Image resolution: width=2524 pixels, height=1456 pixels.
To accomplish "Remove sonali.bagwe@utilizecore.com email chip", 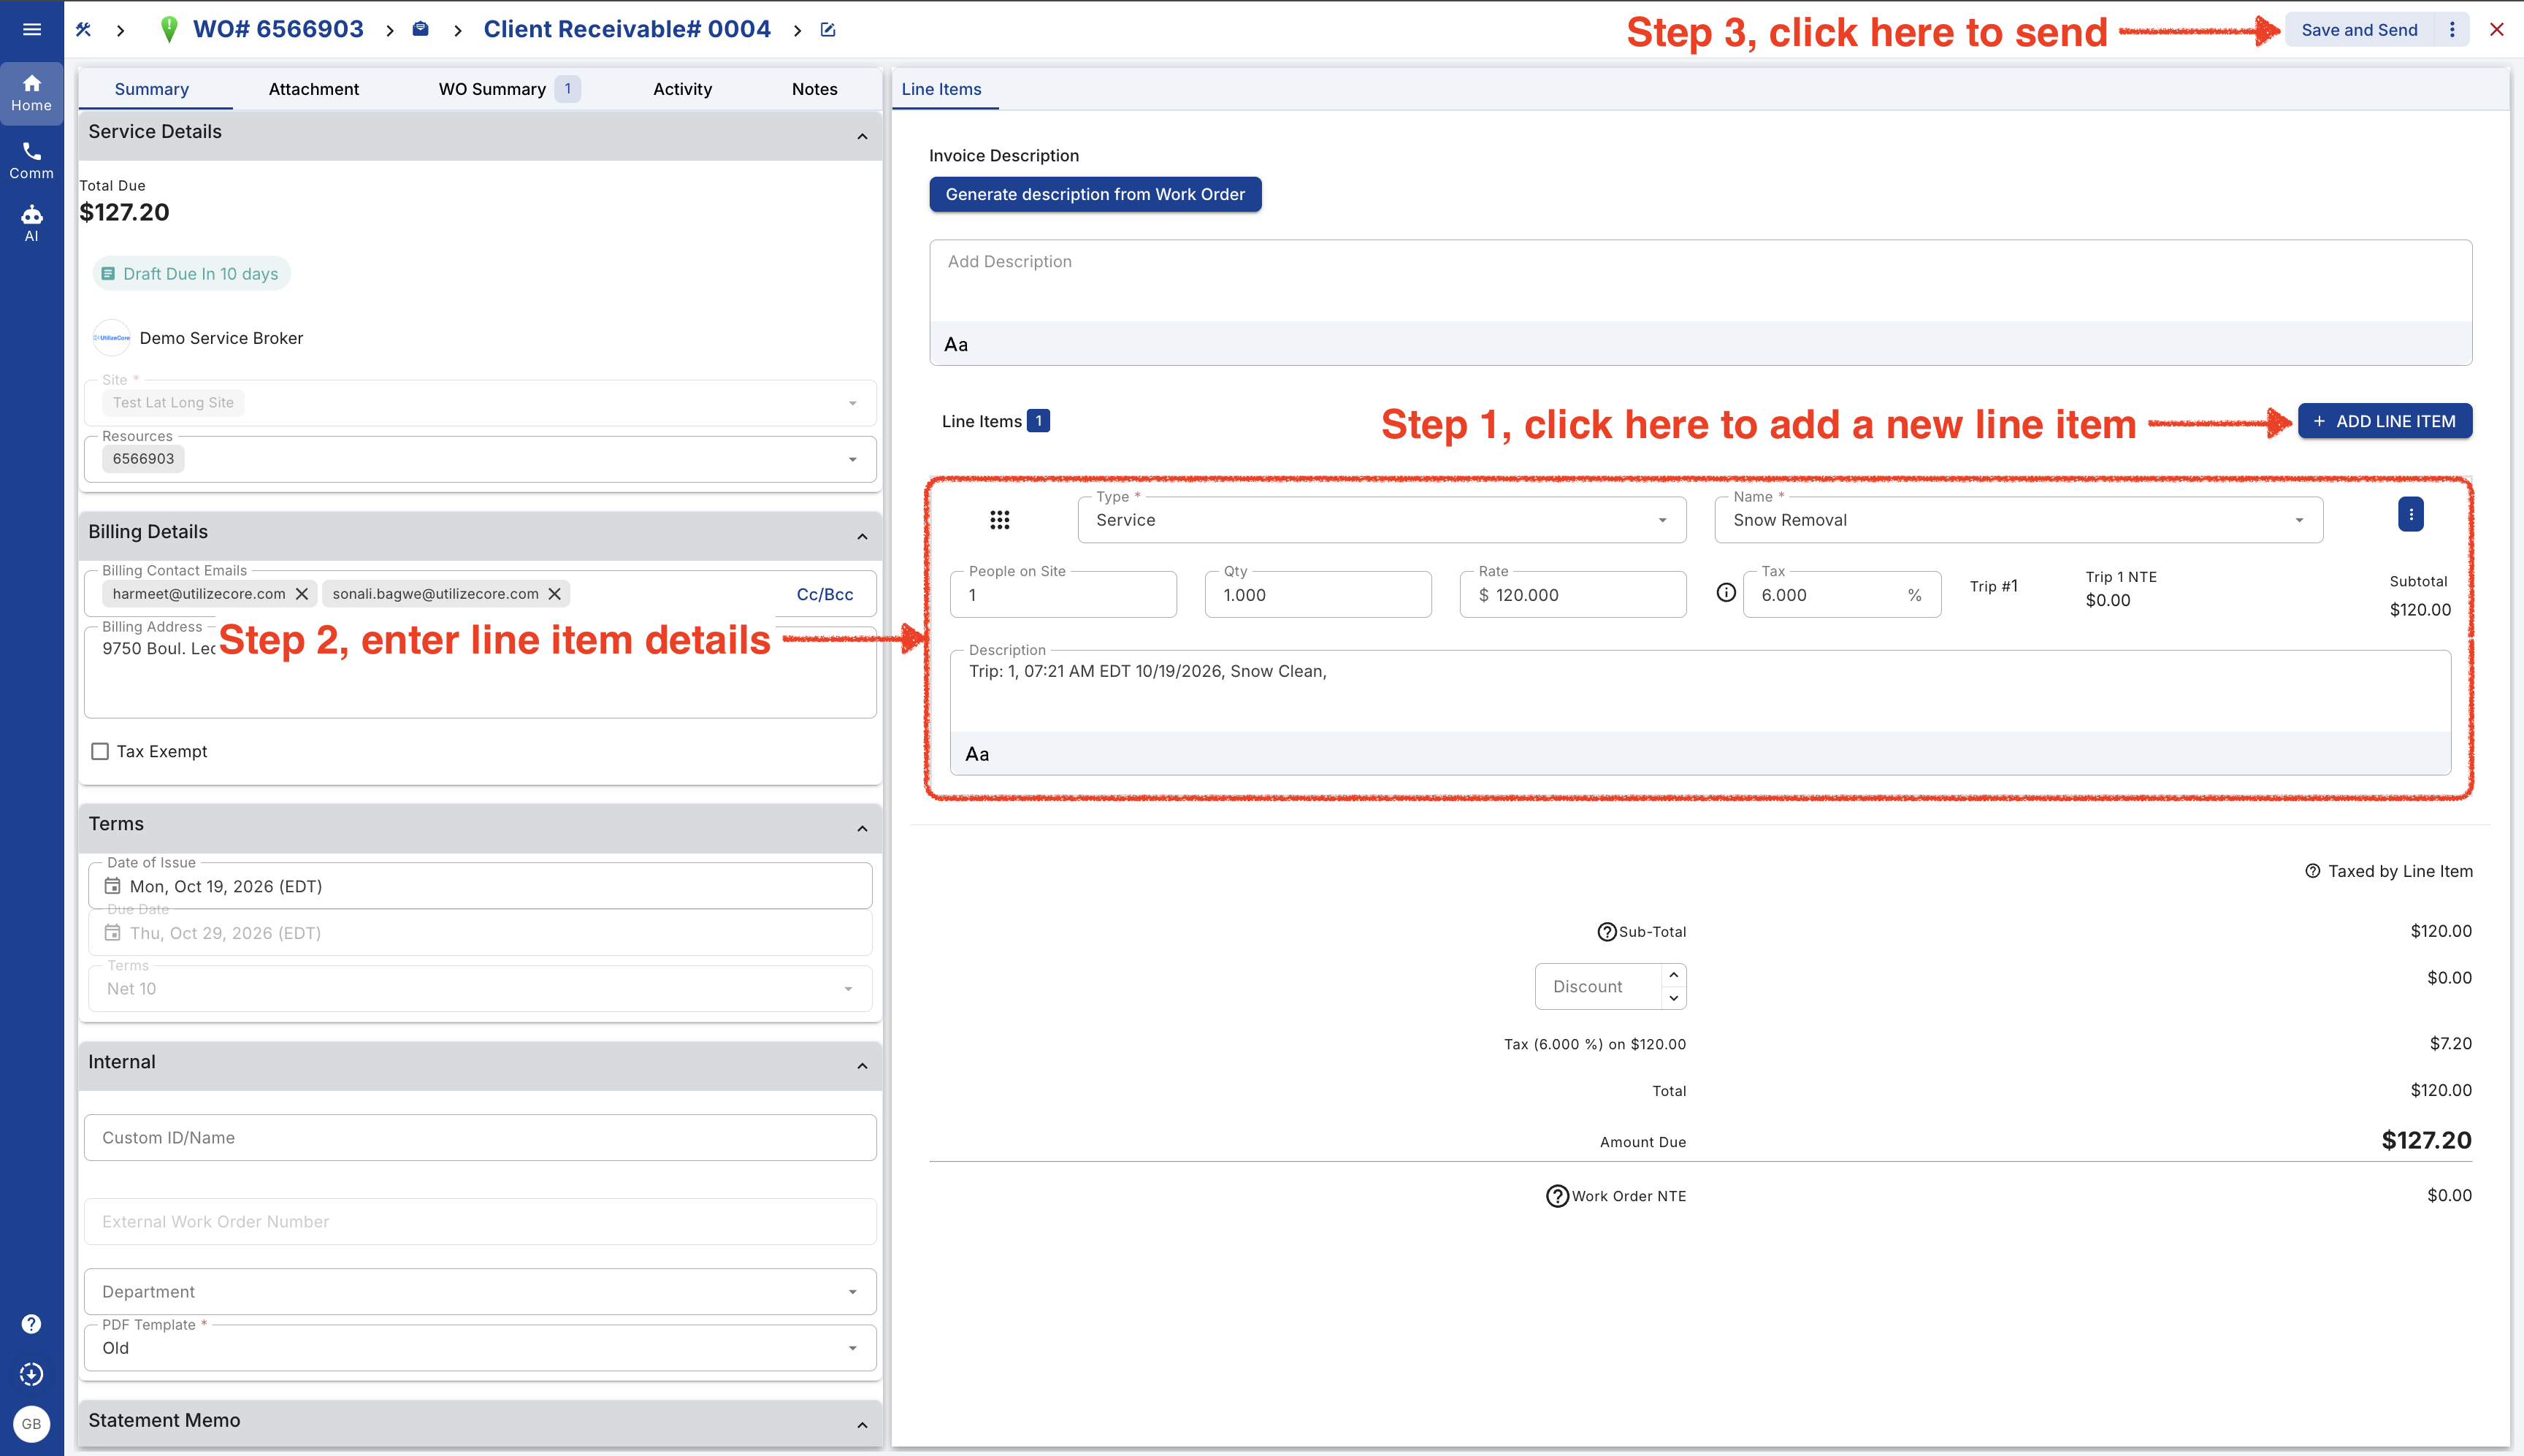I will coord(555,594).
